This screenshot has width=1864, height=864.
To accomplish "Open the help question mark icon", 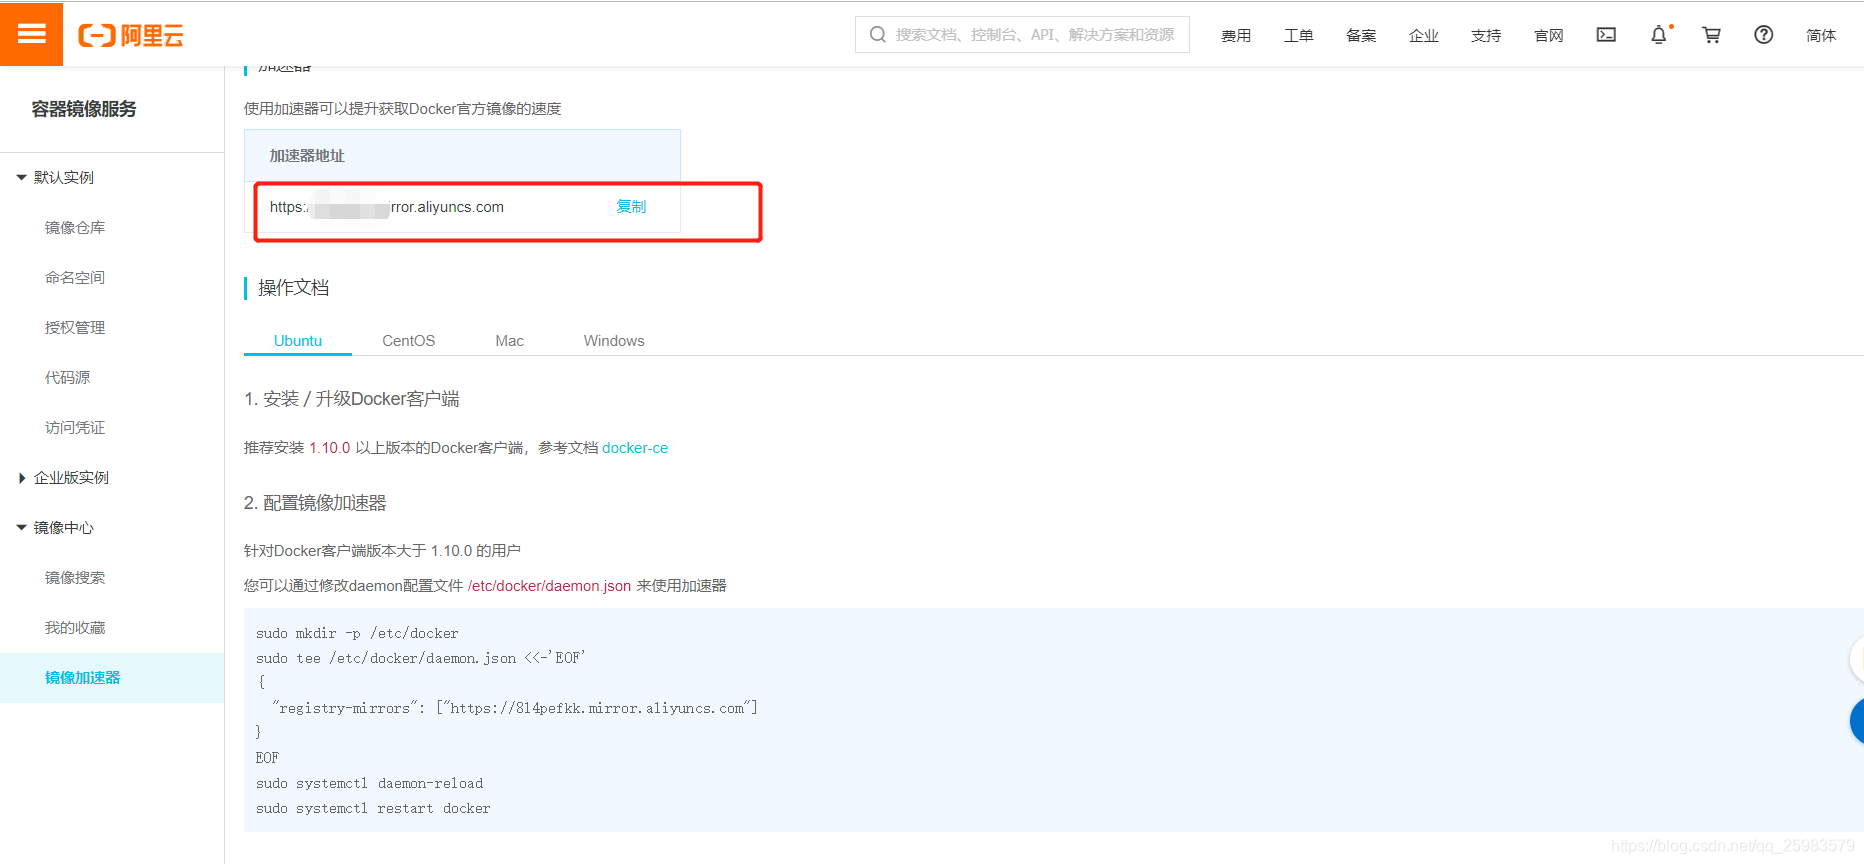I will coord(1764,35).
